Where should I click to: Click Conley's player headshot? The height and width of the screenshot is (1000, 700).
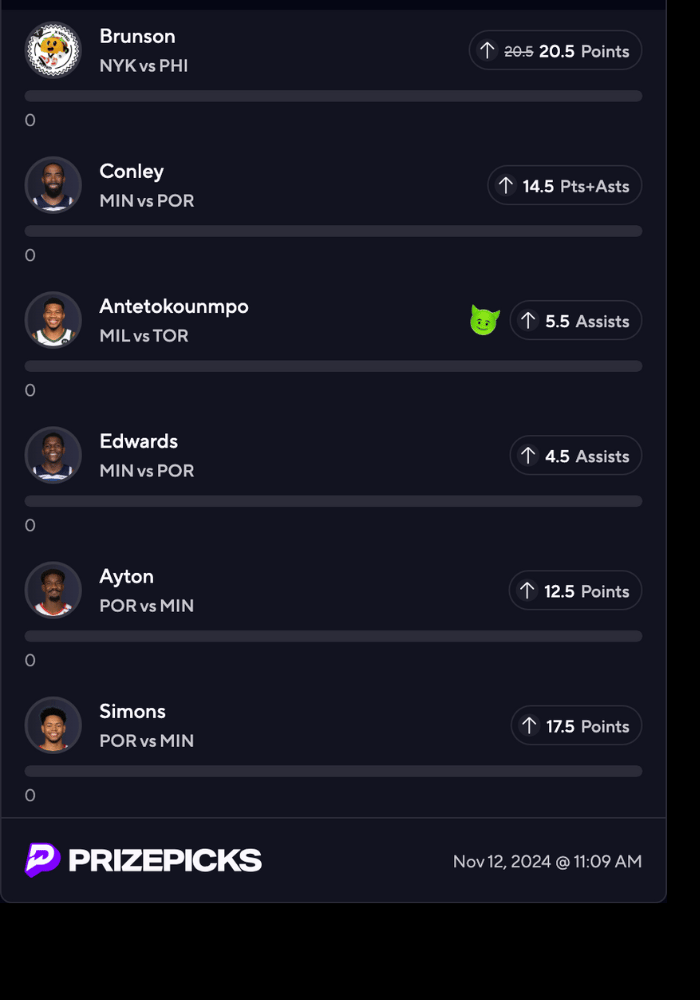[53, 185]
